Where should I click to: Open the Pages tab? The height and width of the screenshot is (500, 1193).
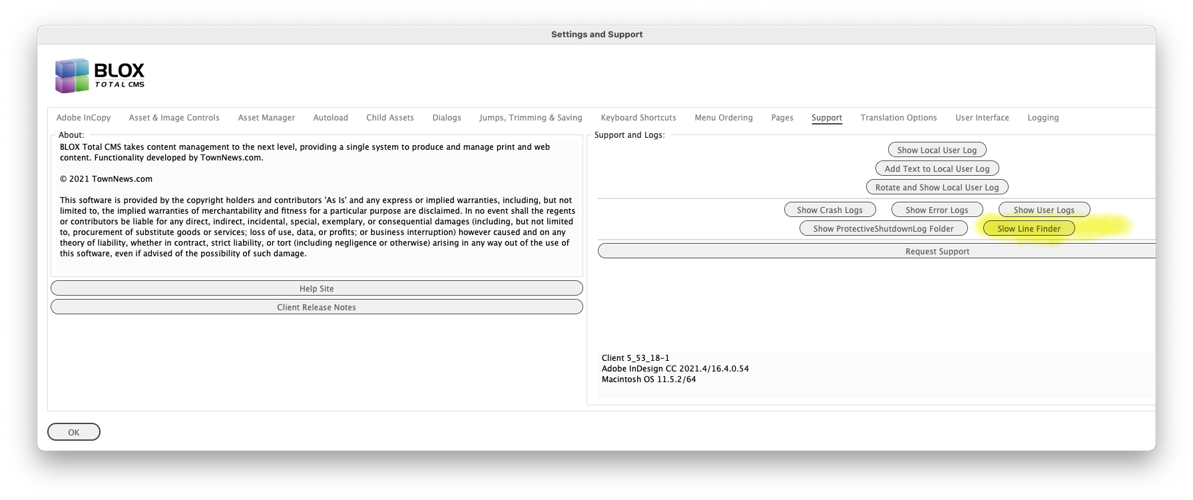(x=782, y=118)
